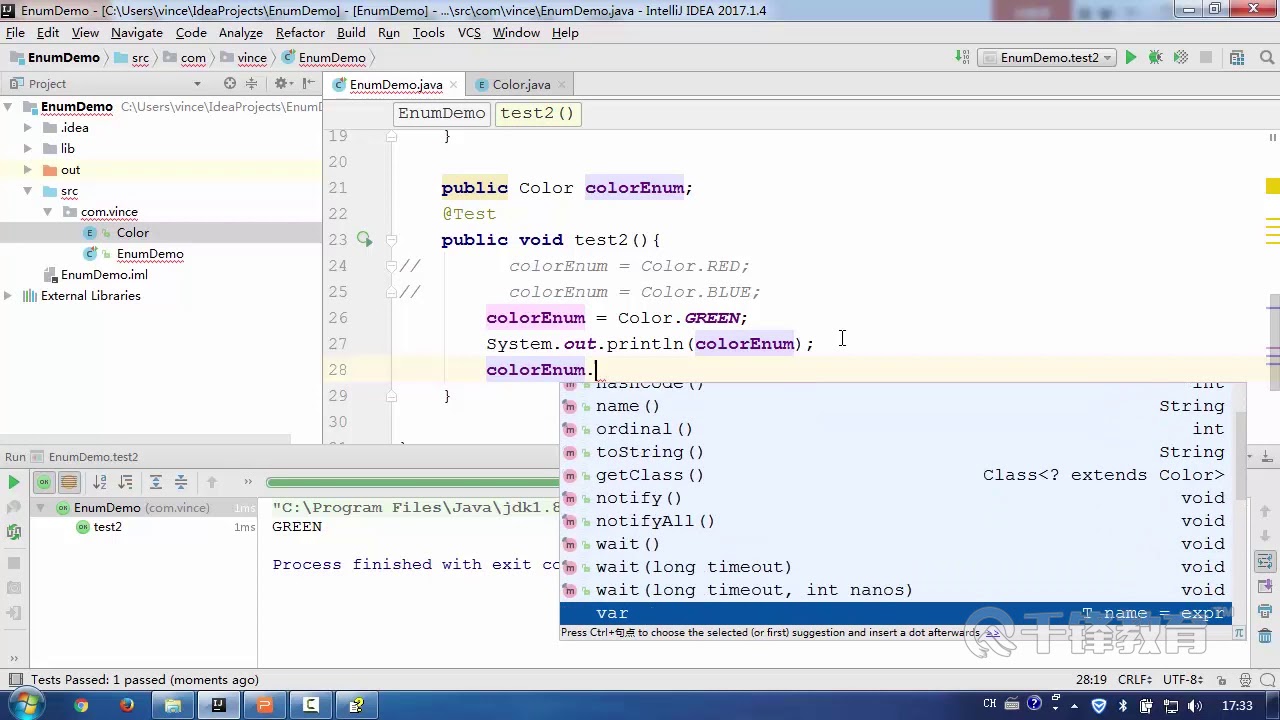
Task: Expand the out folder
Action: point(28,170)
